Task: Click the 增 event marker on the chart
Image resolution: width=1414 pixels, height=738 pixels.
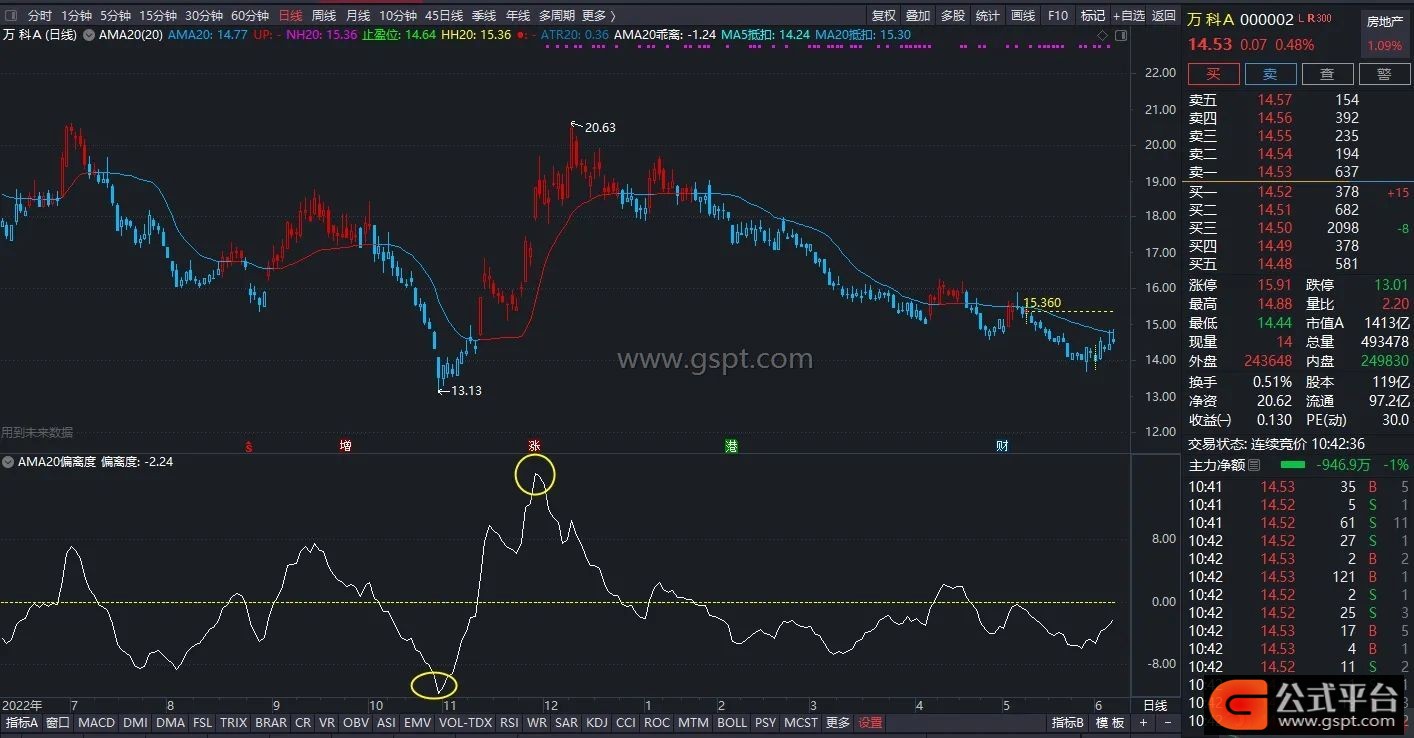Action: tap(345, 446)
